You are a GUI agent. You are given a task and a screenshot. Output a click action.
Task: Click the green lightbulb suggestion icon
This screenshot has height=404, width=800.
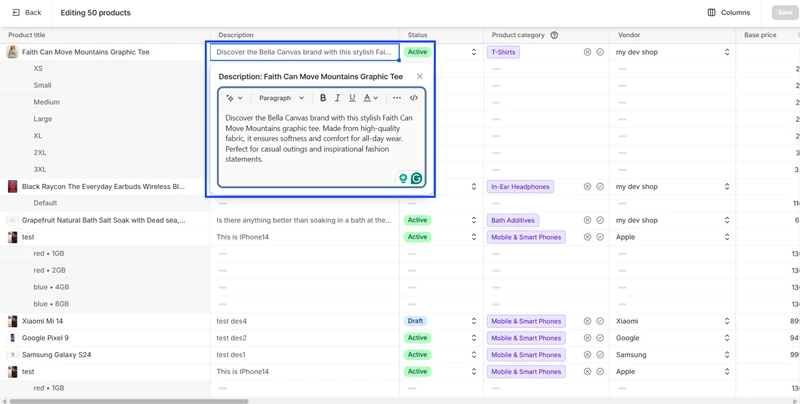pos(403,178)
